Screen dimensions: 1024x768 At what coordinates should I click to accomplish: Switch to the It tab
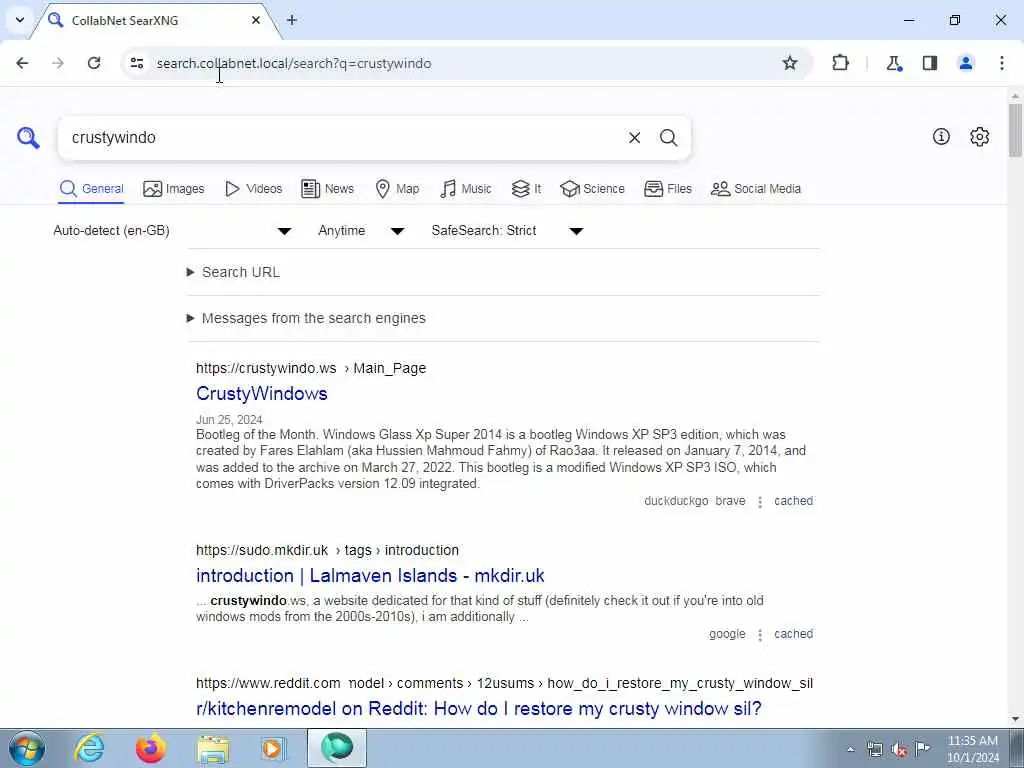click(526, 189)
